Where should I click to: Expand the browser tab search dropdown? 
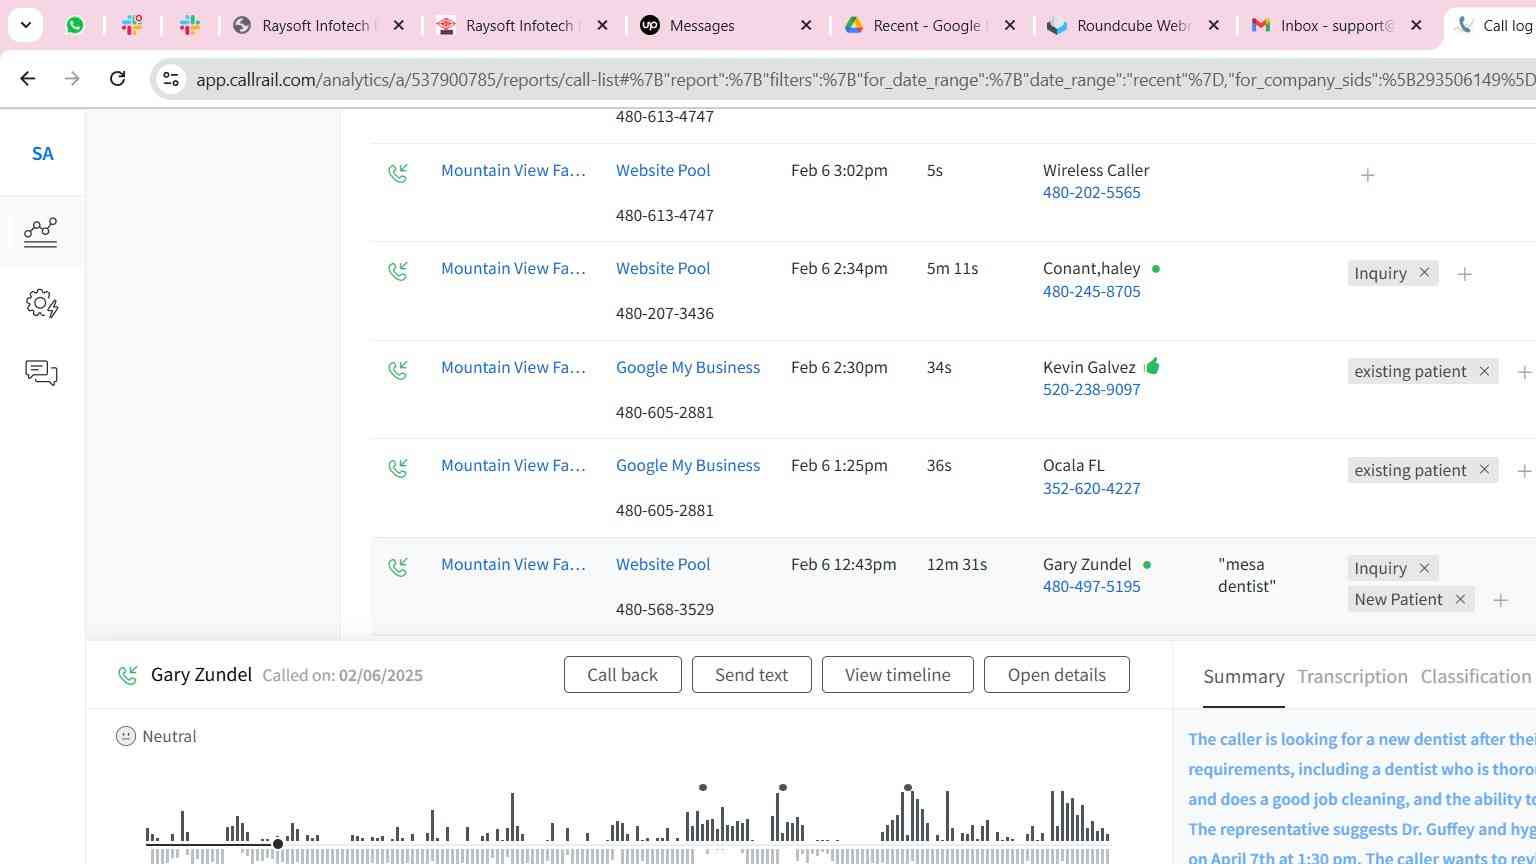point(25,25)
